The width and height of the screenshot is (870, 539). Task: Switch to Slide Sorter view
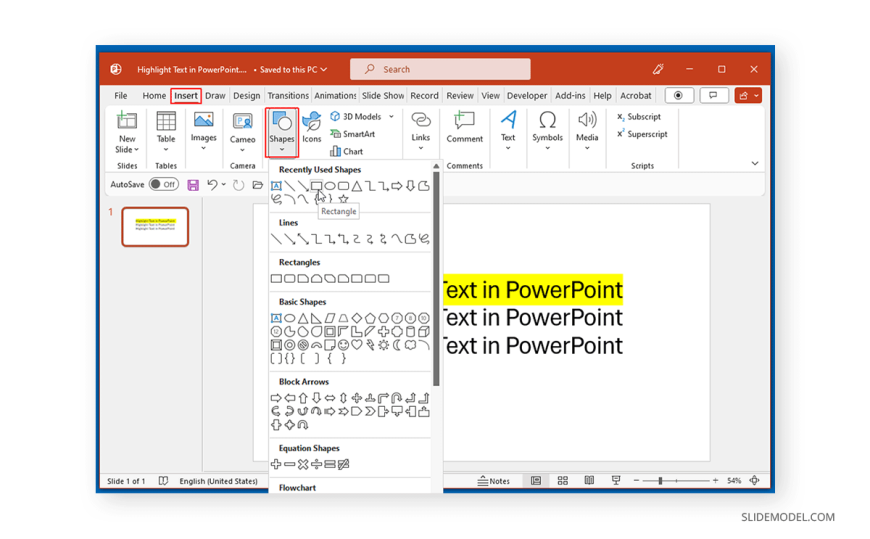(x=563, y=481)
